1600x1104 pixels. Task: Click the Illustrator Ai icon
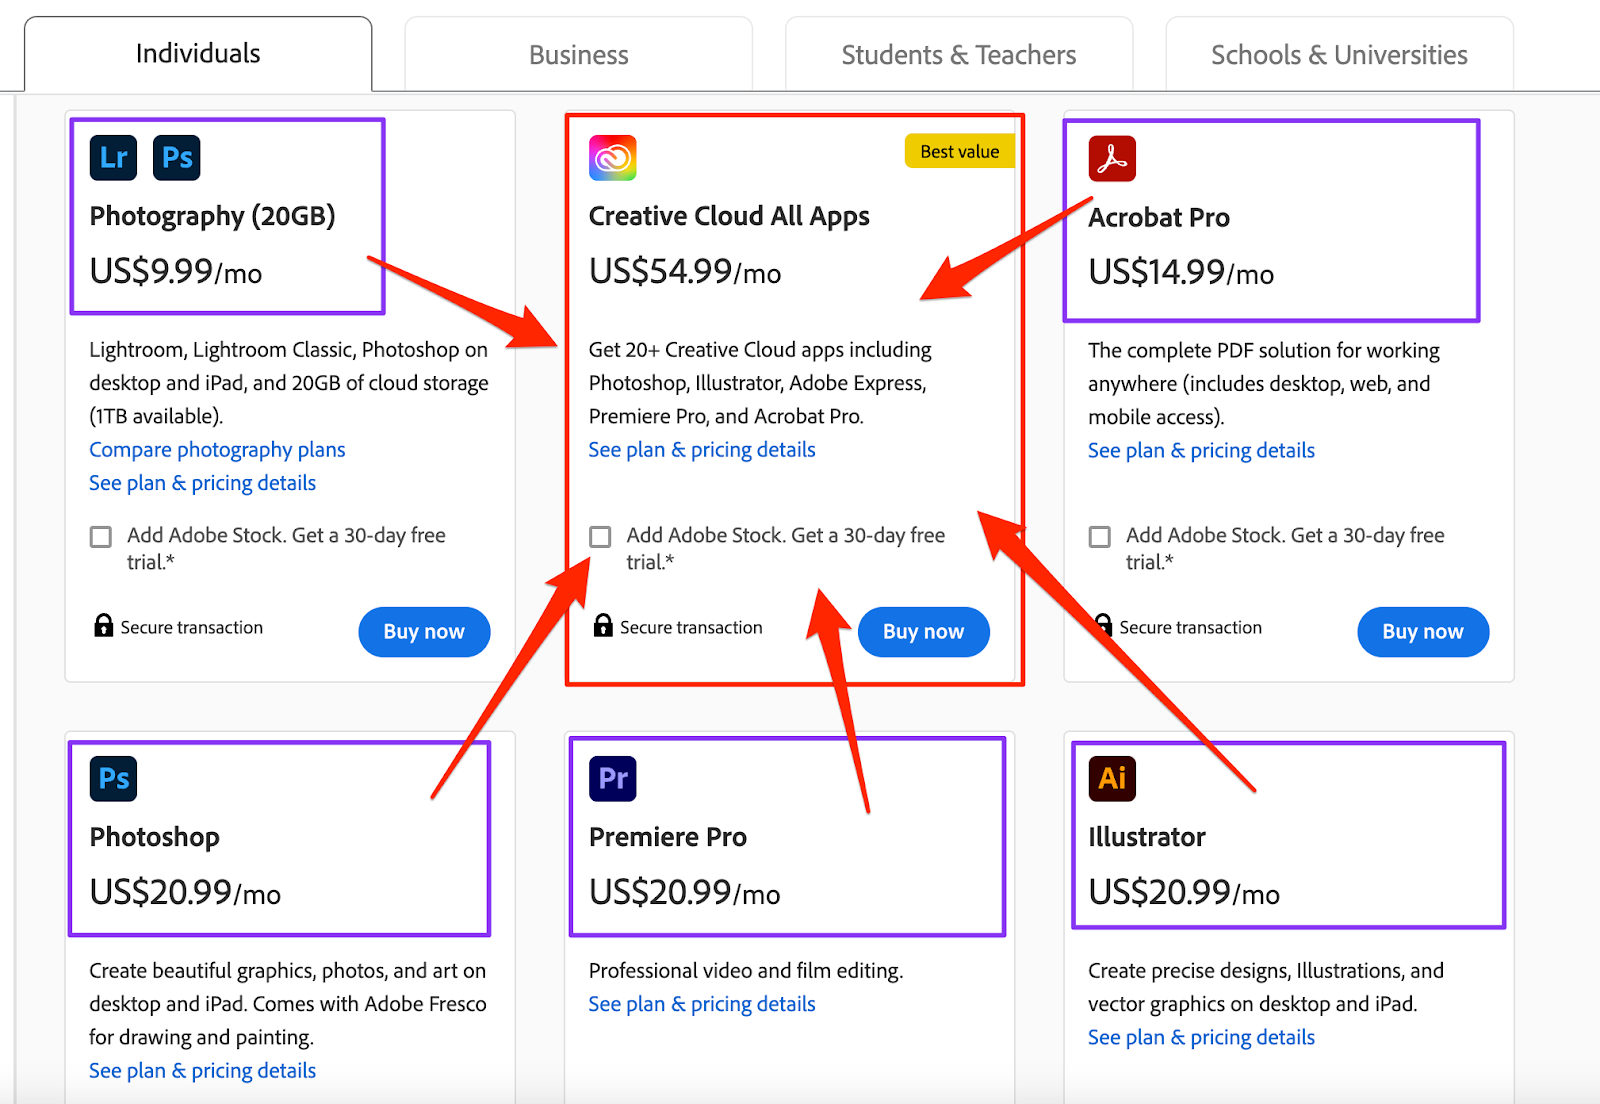[x=1112, y=778]
